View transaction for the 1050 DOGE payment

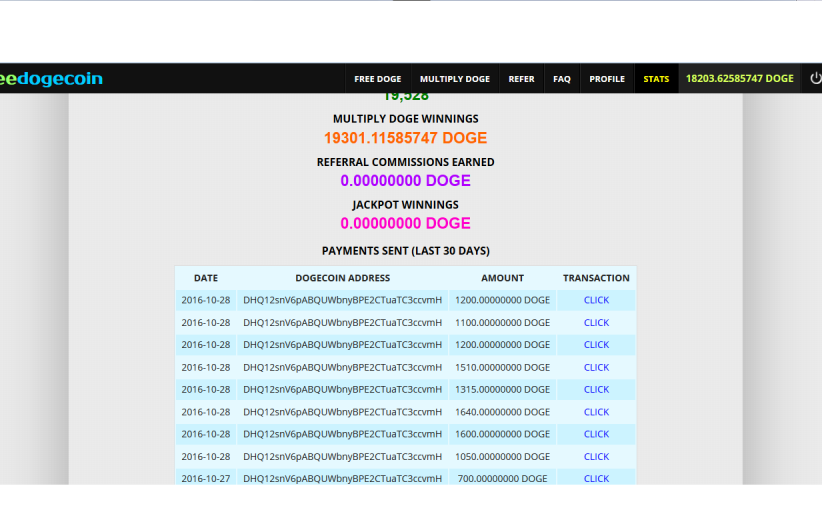[596, 456]
